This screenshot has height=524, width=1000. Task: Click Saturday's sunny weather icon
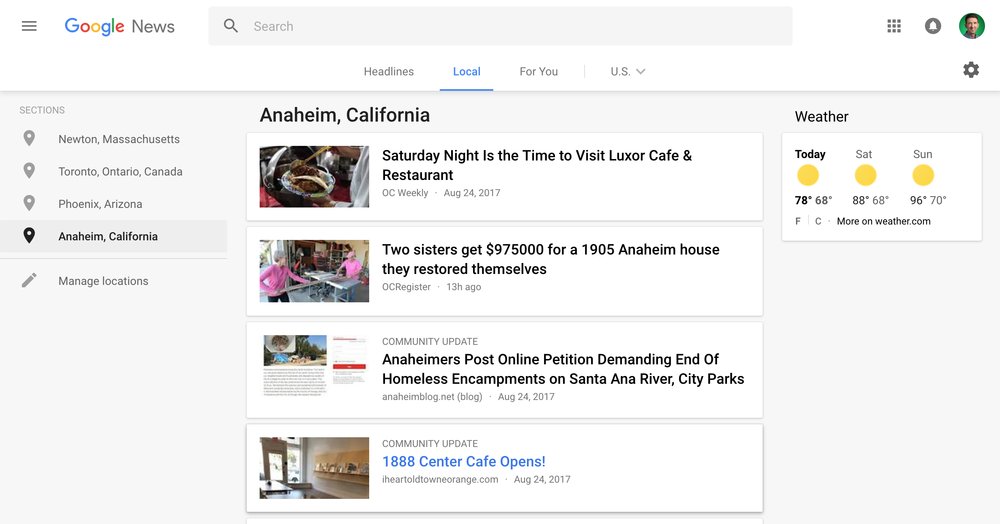(865, 175)
